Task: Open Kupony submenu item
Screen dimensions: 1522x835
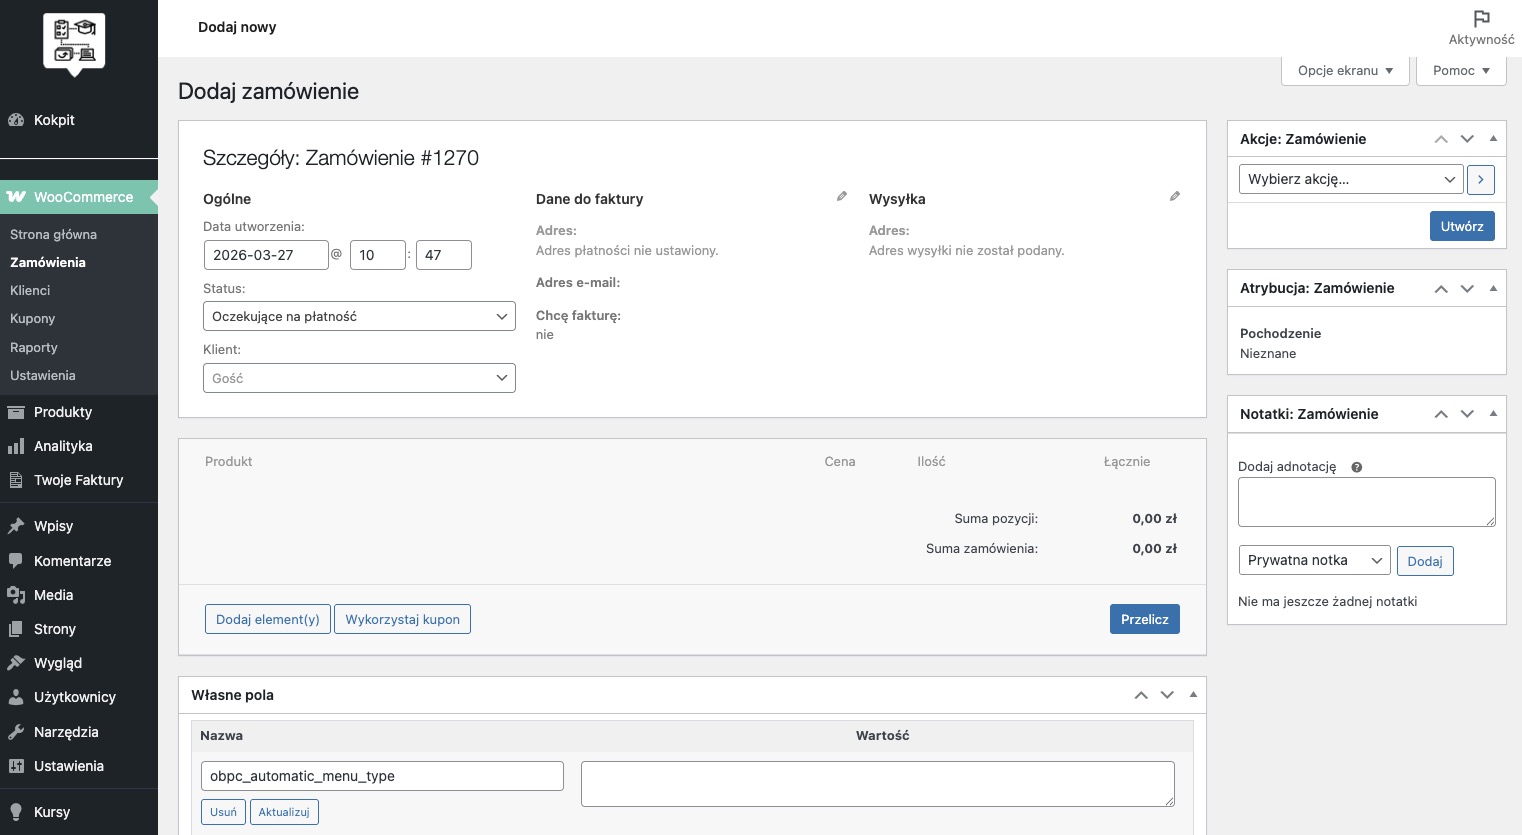Action: pyautogui.click(x=33, y=318)
